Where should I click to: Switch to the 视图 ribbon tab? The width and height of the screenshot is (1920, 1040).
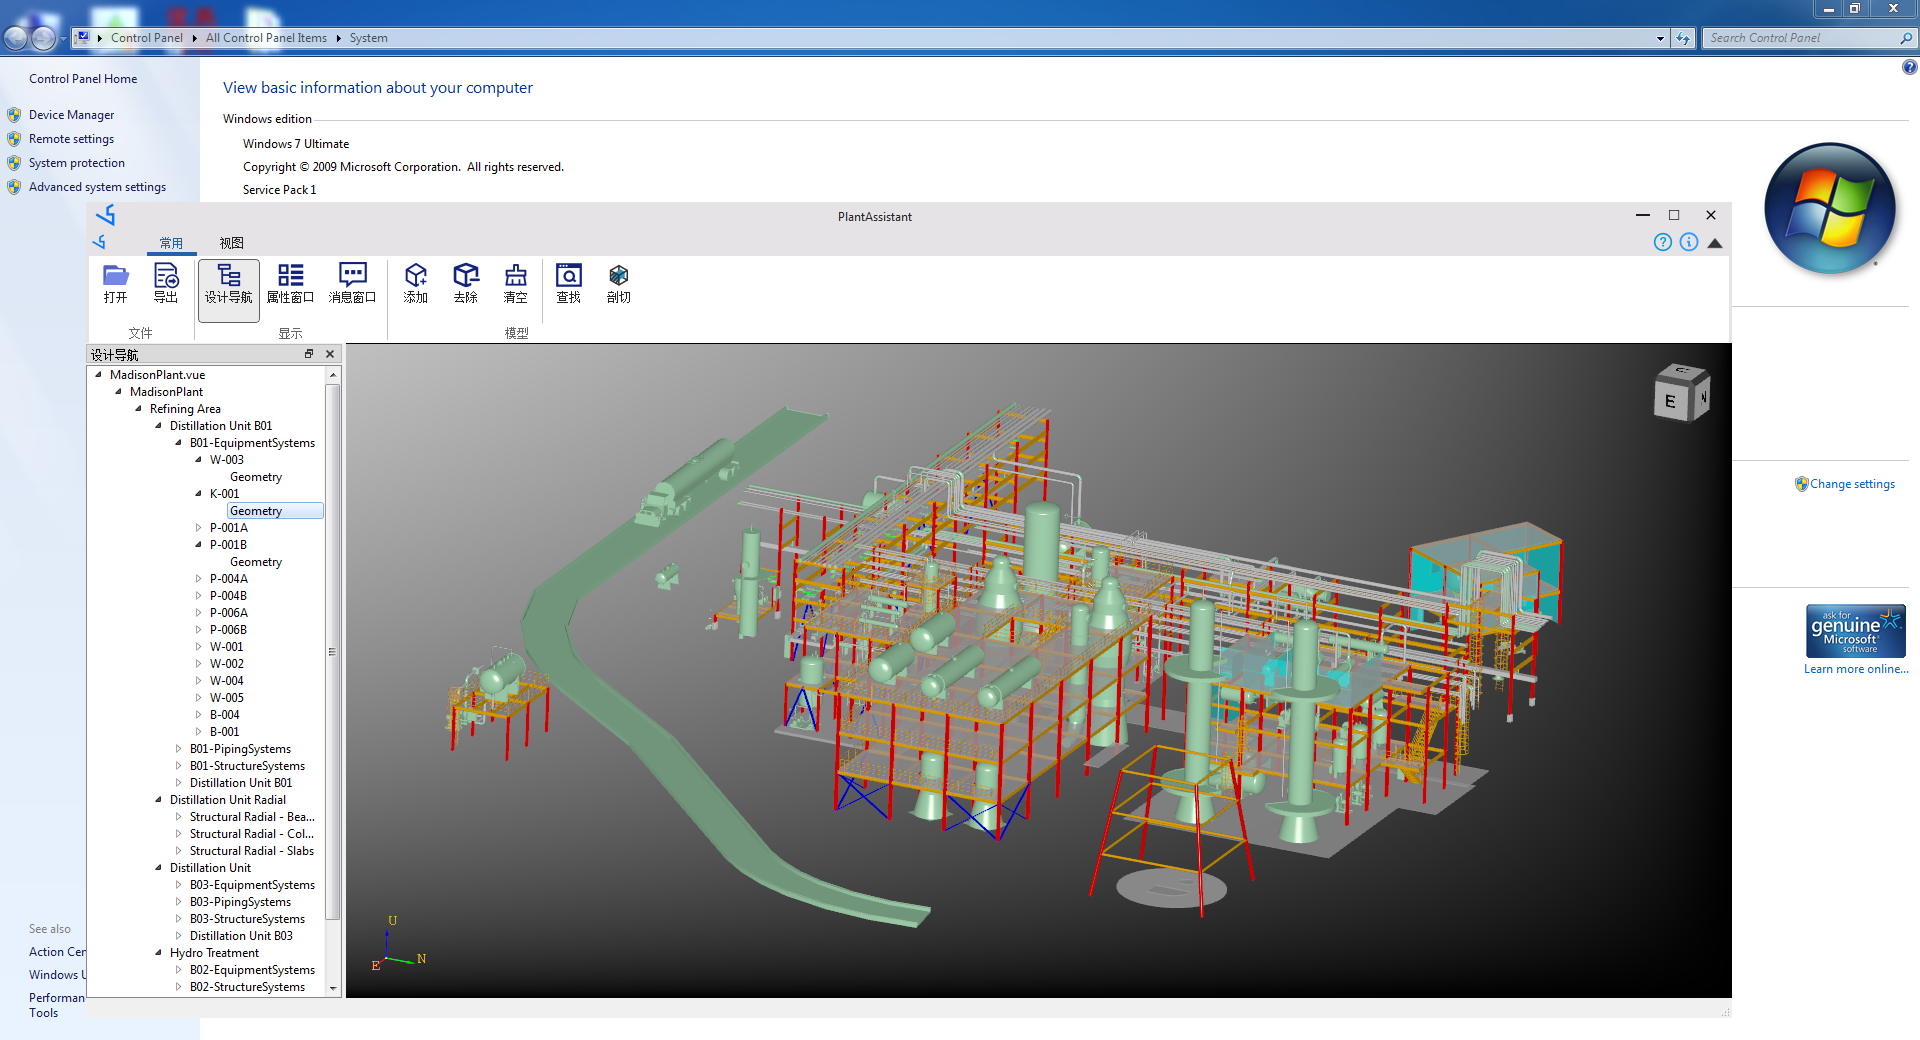232,243
